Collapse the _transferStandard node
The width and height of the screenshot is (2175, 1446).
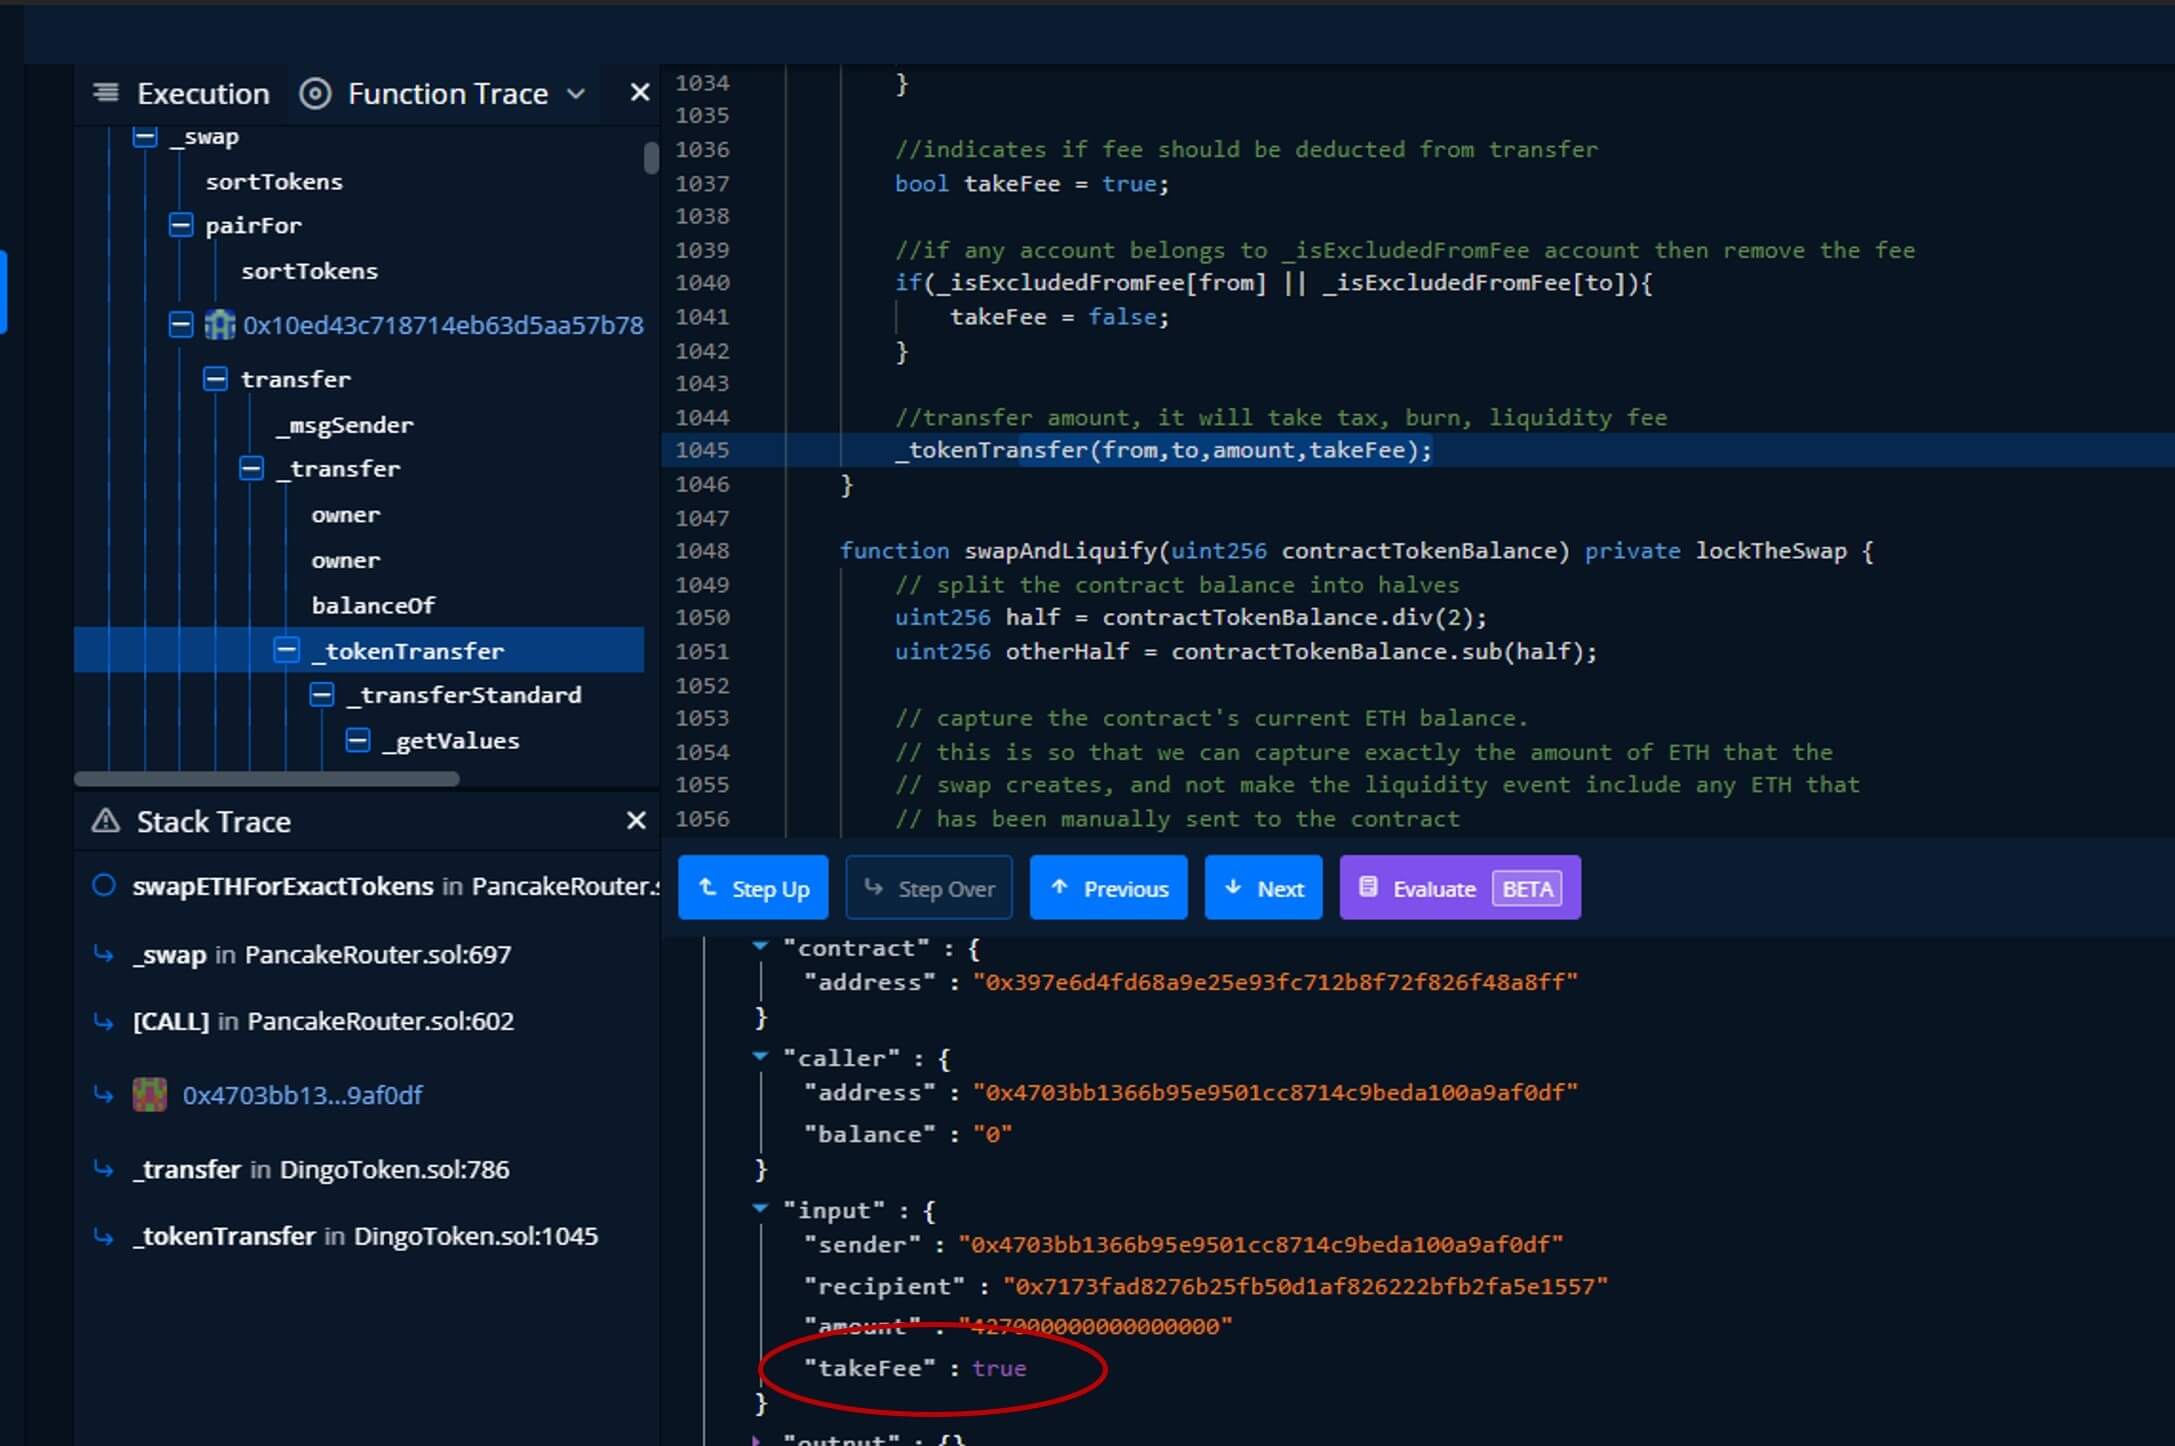322,695
